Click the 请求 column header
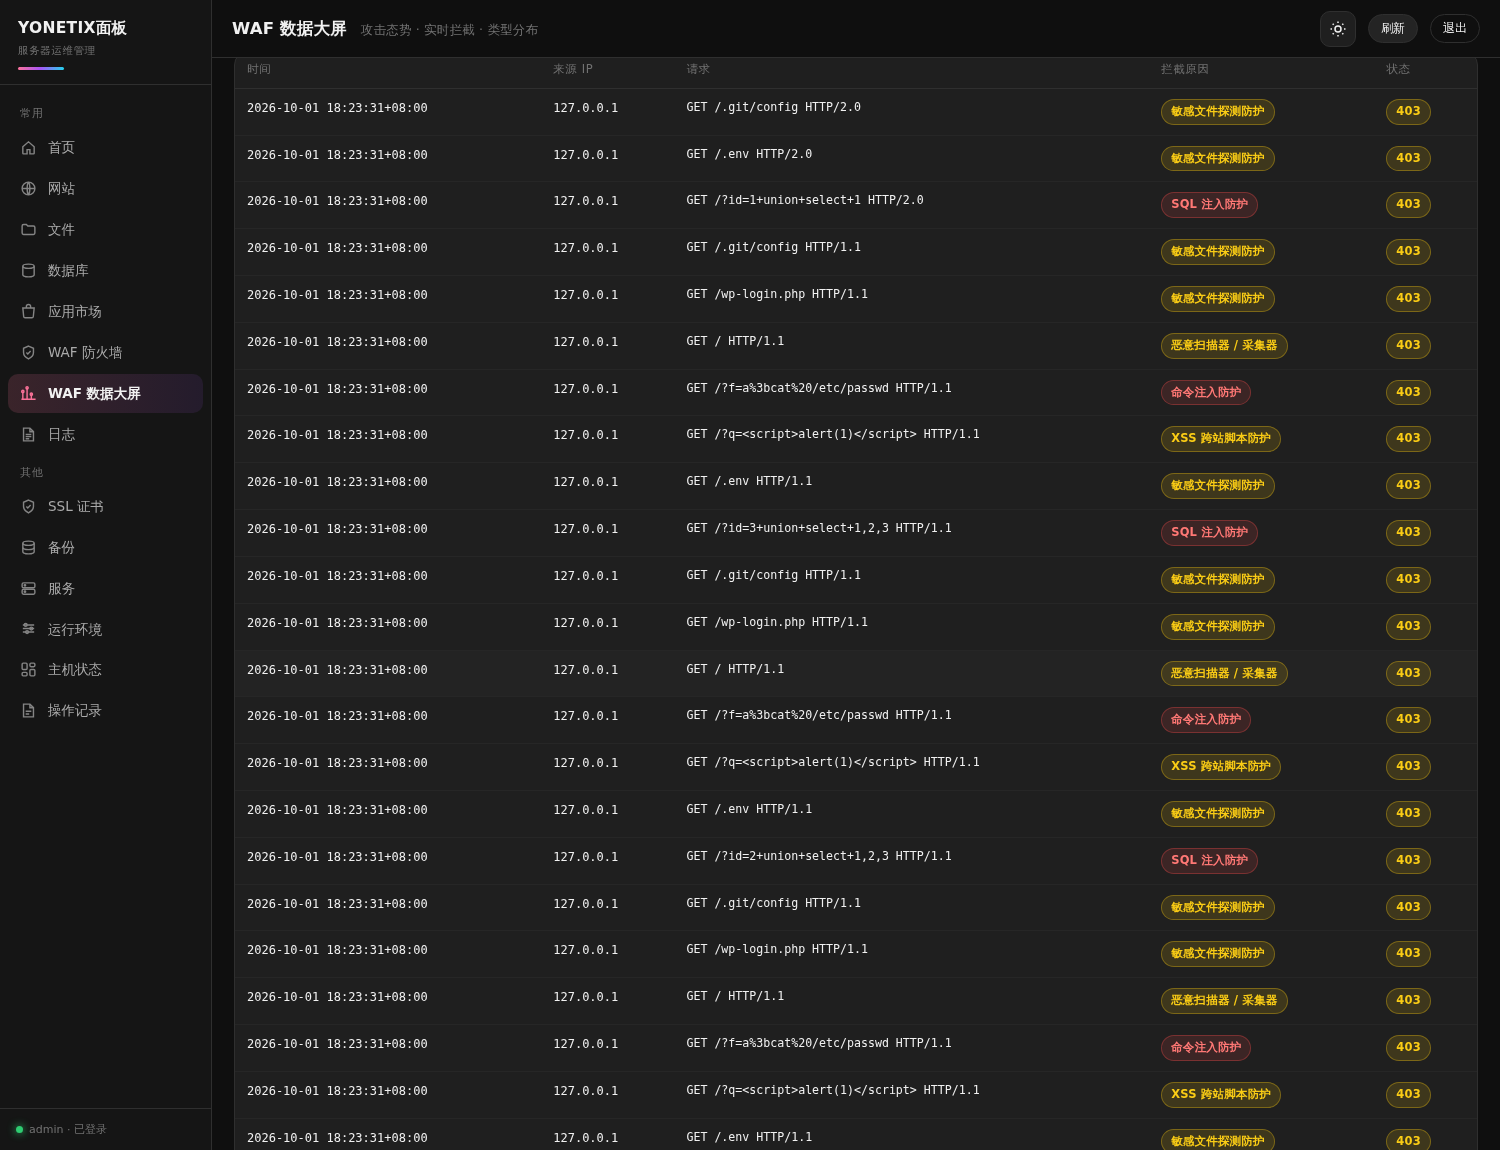 click(x=698, y=70)
